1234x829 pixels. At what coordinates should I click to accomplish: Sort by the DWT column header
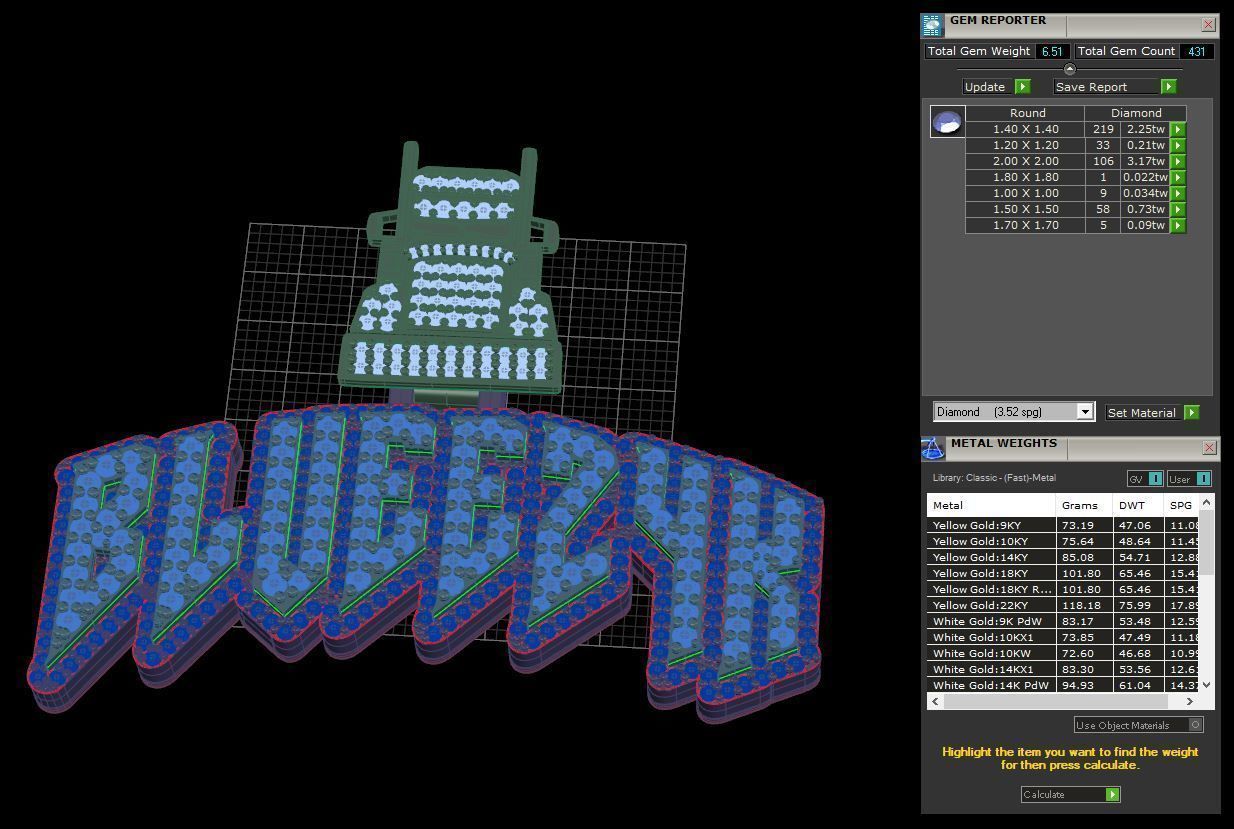[1138, 505]
